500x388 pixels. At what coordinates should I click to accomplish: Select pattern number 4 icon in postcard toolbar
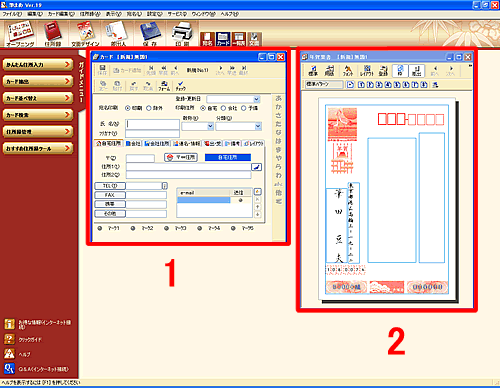(x=388, y=85)
